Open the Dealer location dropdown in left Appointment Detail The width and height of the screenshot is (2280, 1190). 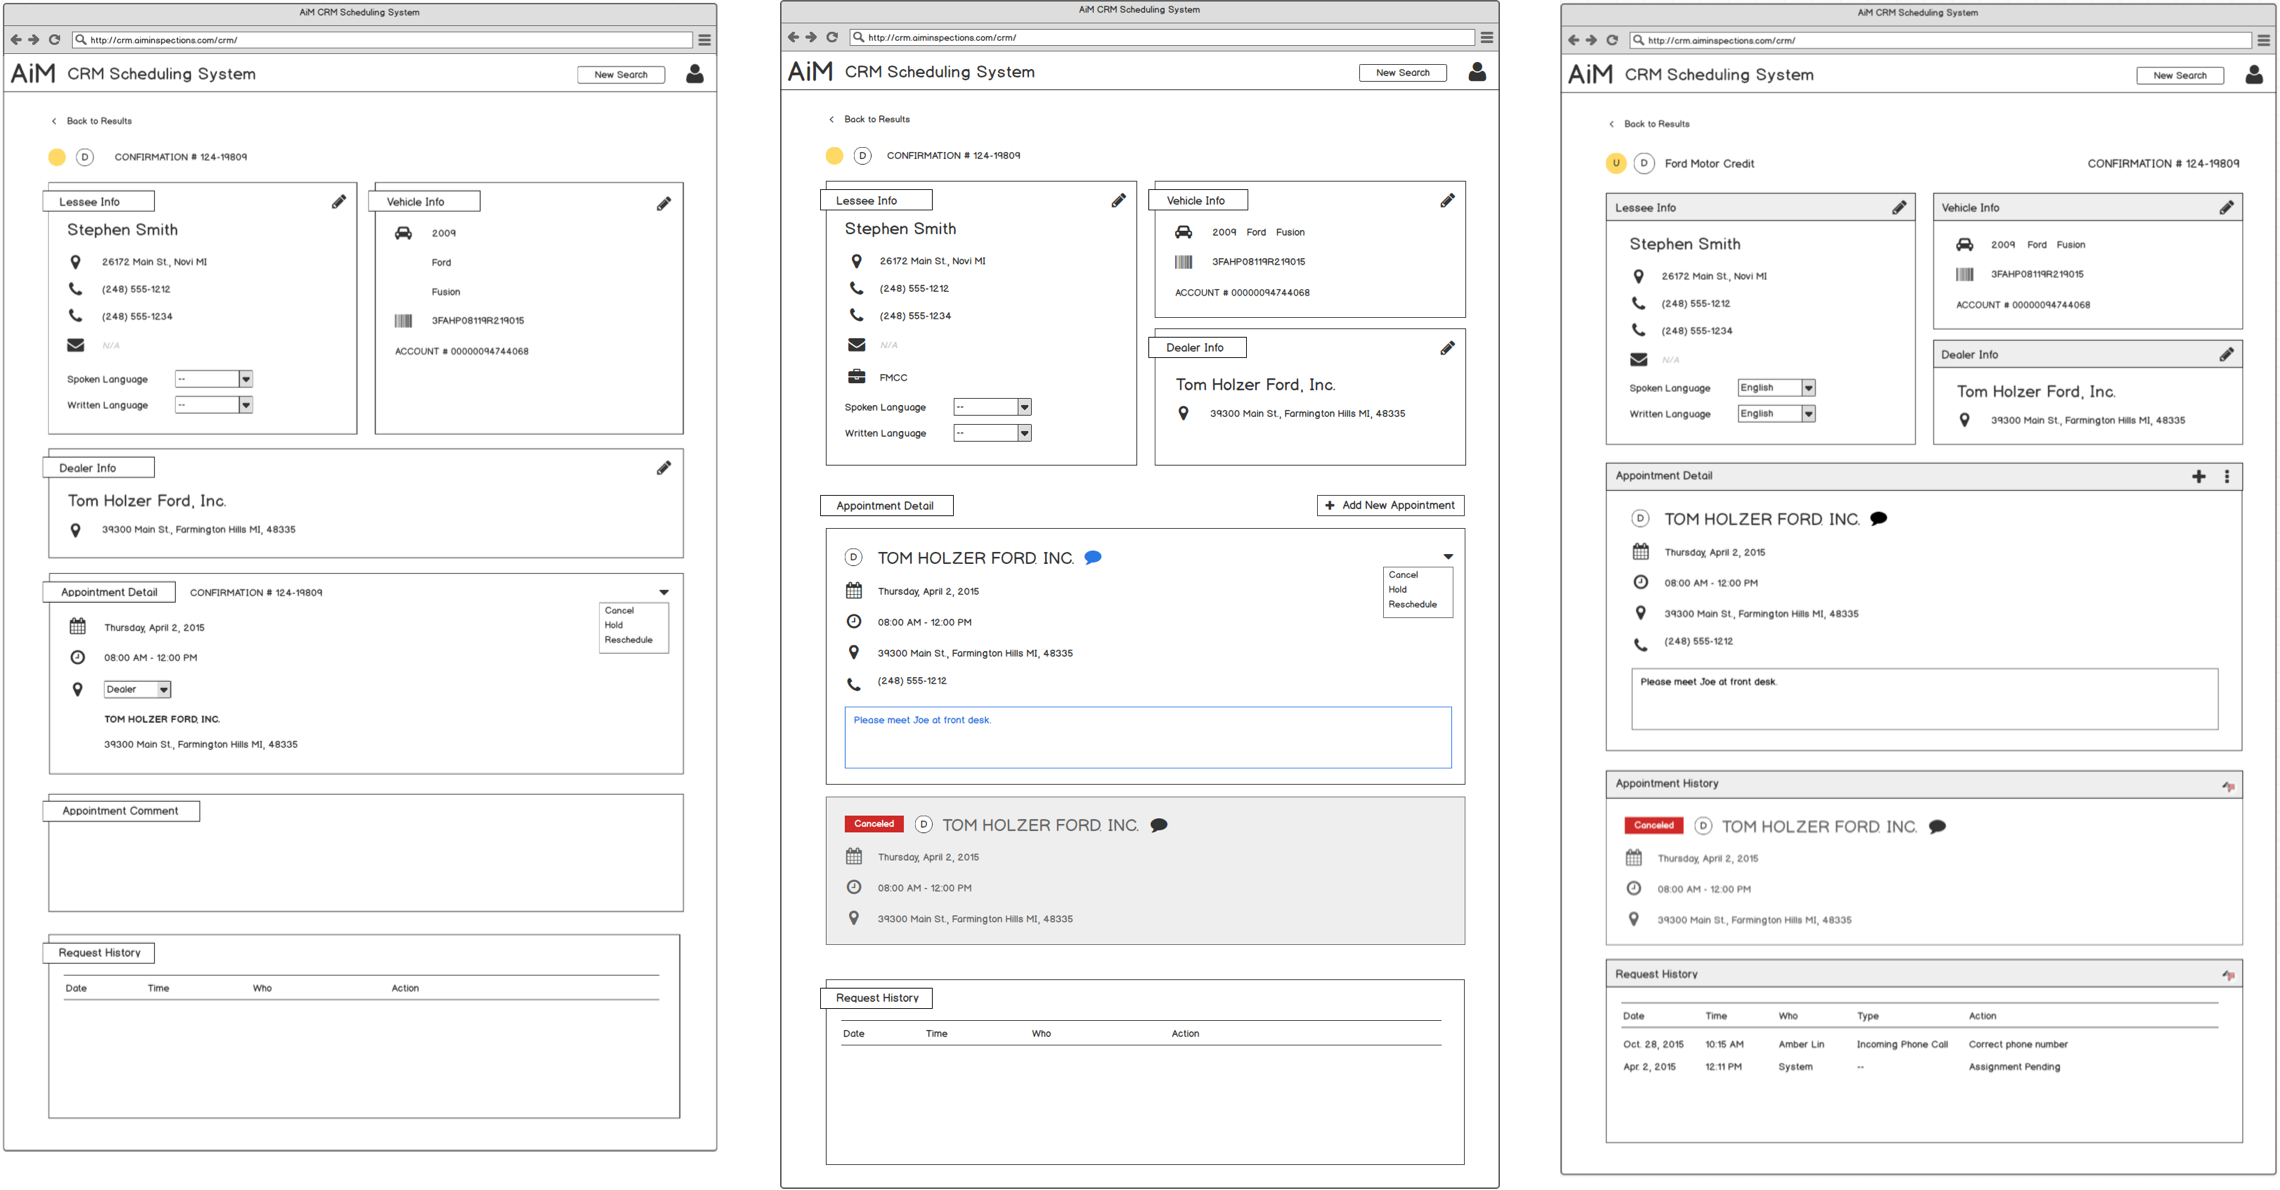138,689
